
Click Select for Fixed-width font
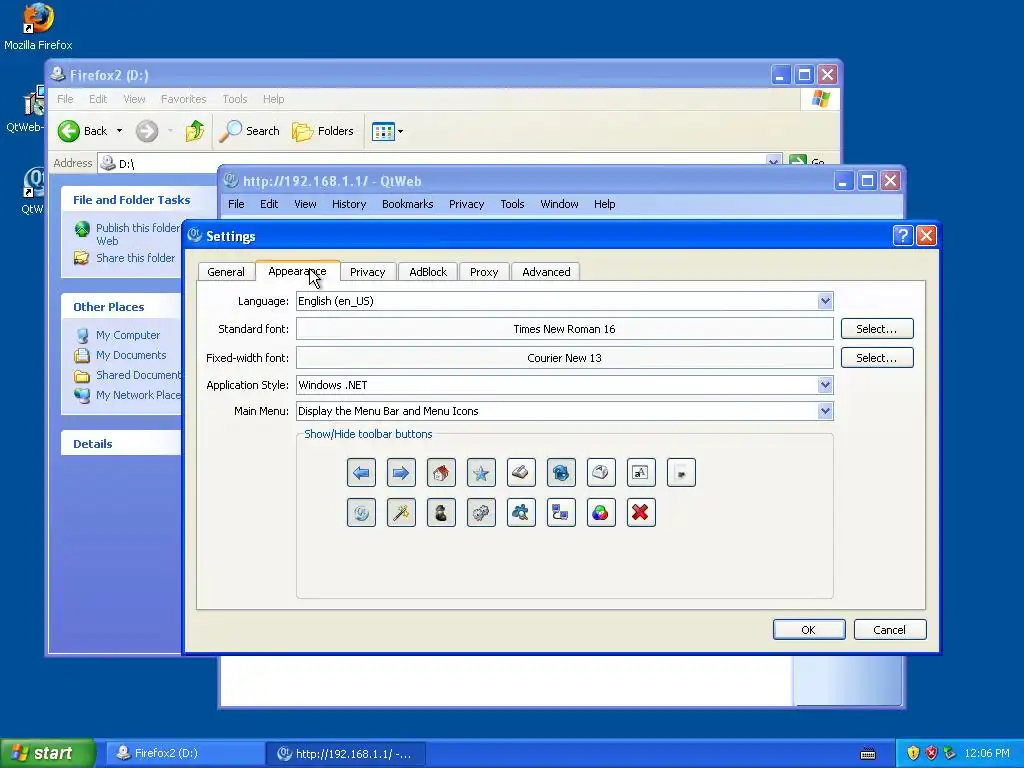pyautogui.click(x=876, y=357)
